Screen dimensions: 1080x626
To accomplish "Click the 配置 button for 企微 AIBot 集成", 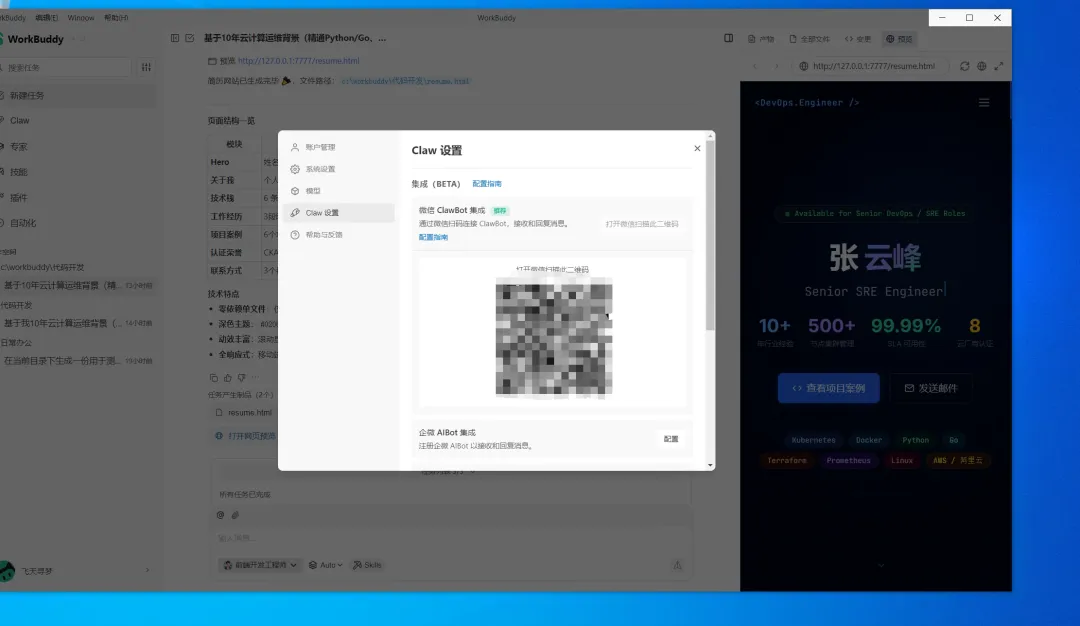I will point(671,439).
